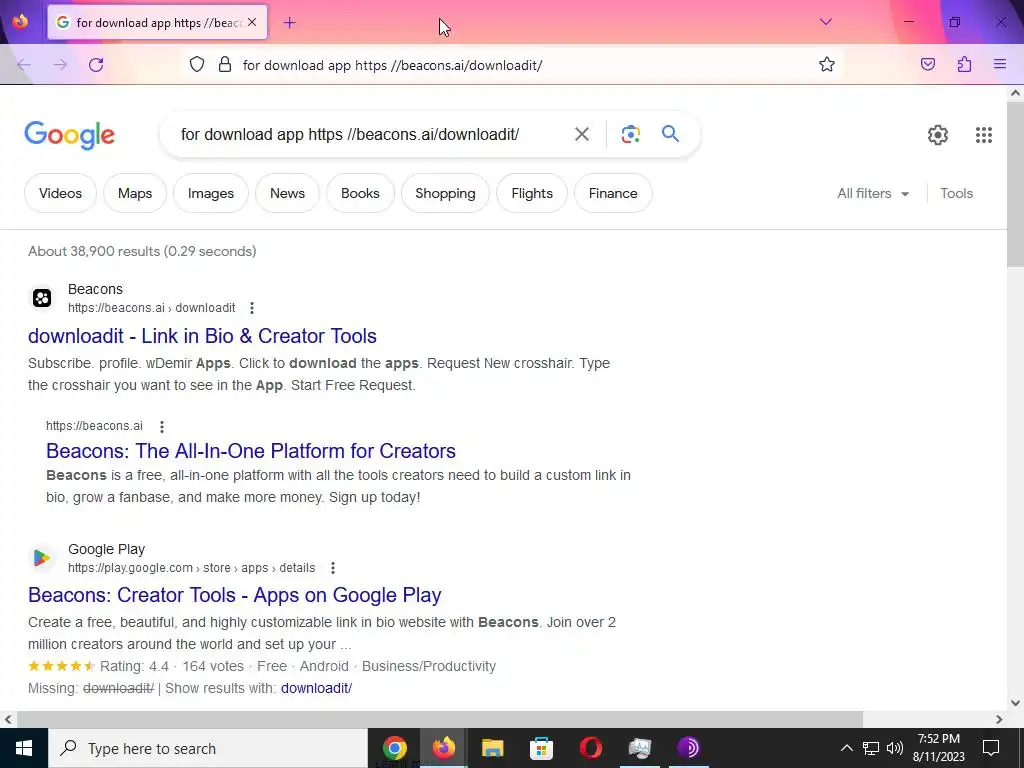Screen dimensions: 1024x768
Task: Click the padlock site info icon
Action: point(225,64)
